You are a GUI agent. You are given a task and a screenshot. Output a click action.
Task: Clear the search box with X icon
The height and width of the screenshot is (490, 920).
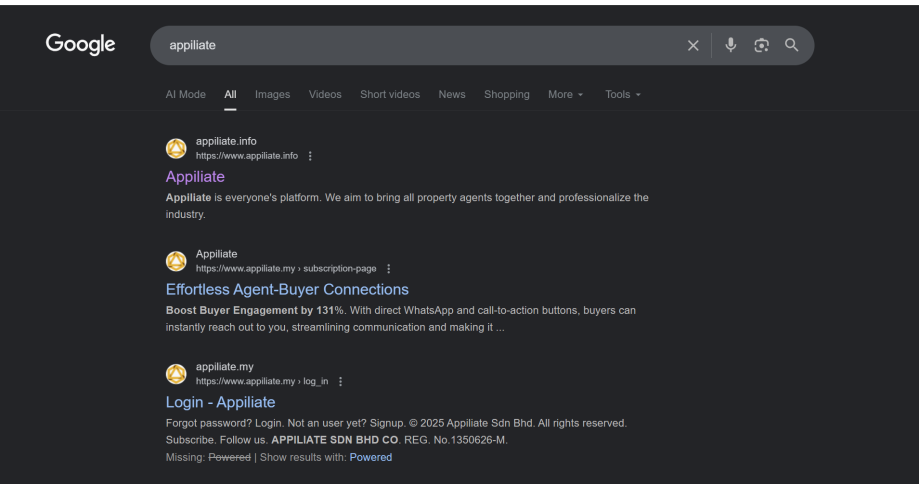(693, 45)
